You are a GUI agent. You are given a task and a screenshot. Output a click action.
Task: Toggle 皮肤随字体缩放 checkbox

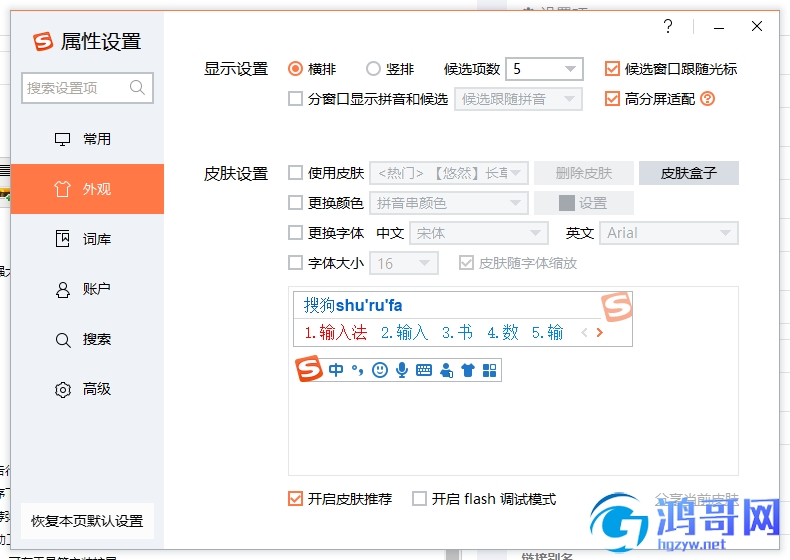(467, 263)
